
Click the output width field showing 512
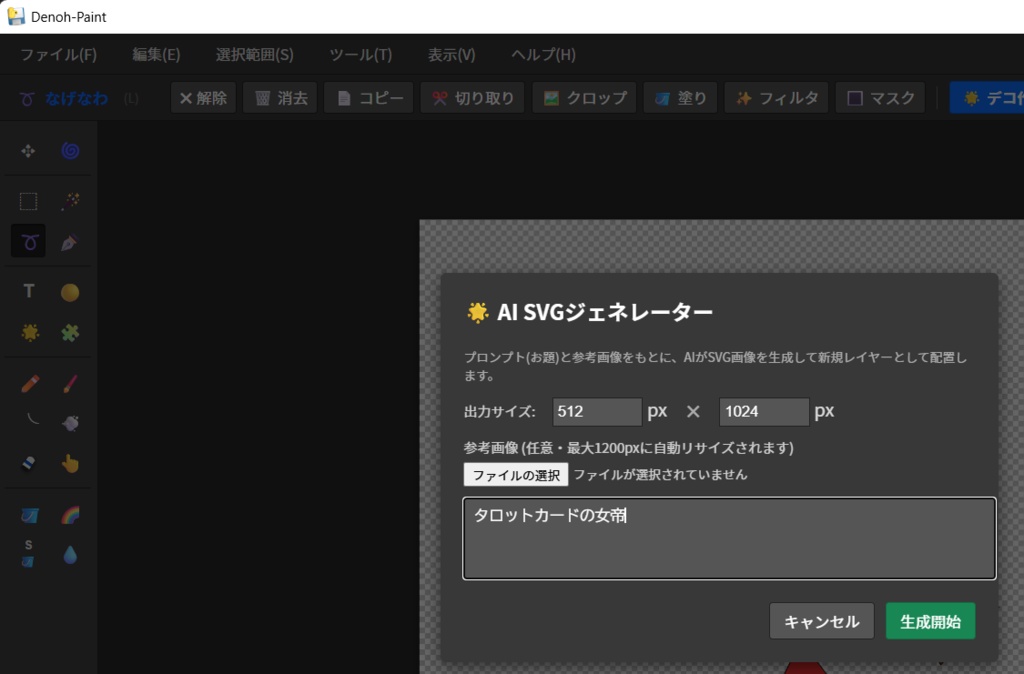[x=597, y=411]
